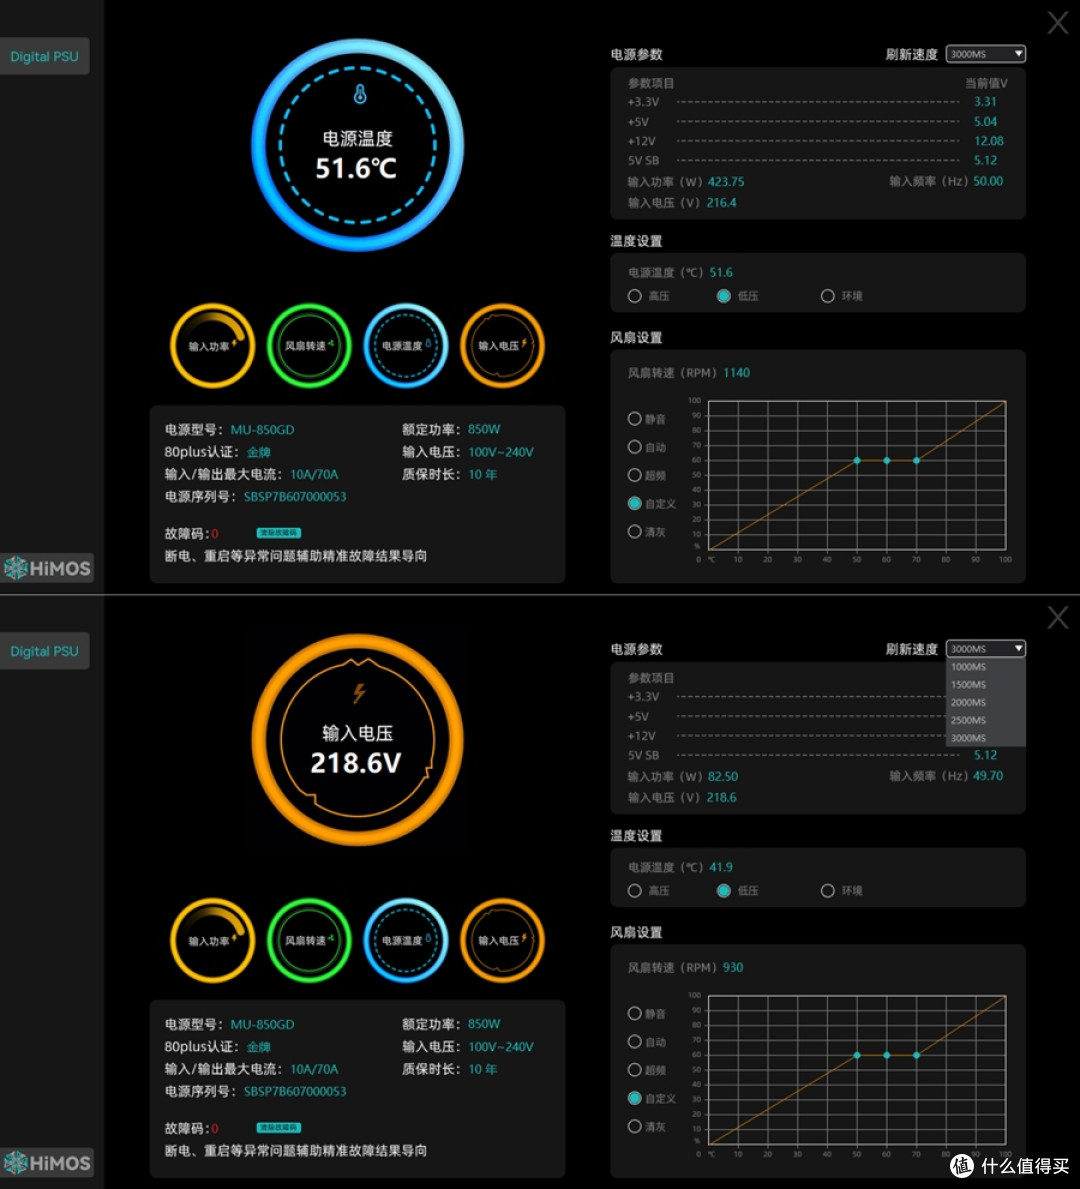This screenshot has width=1080, height=1189.
Task: Show 输入功率 gauge in the 218.6V window
Action: tap(212, 940)
